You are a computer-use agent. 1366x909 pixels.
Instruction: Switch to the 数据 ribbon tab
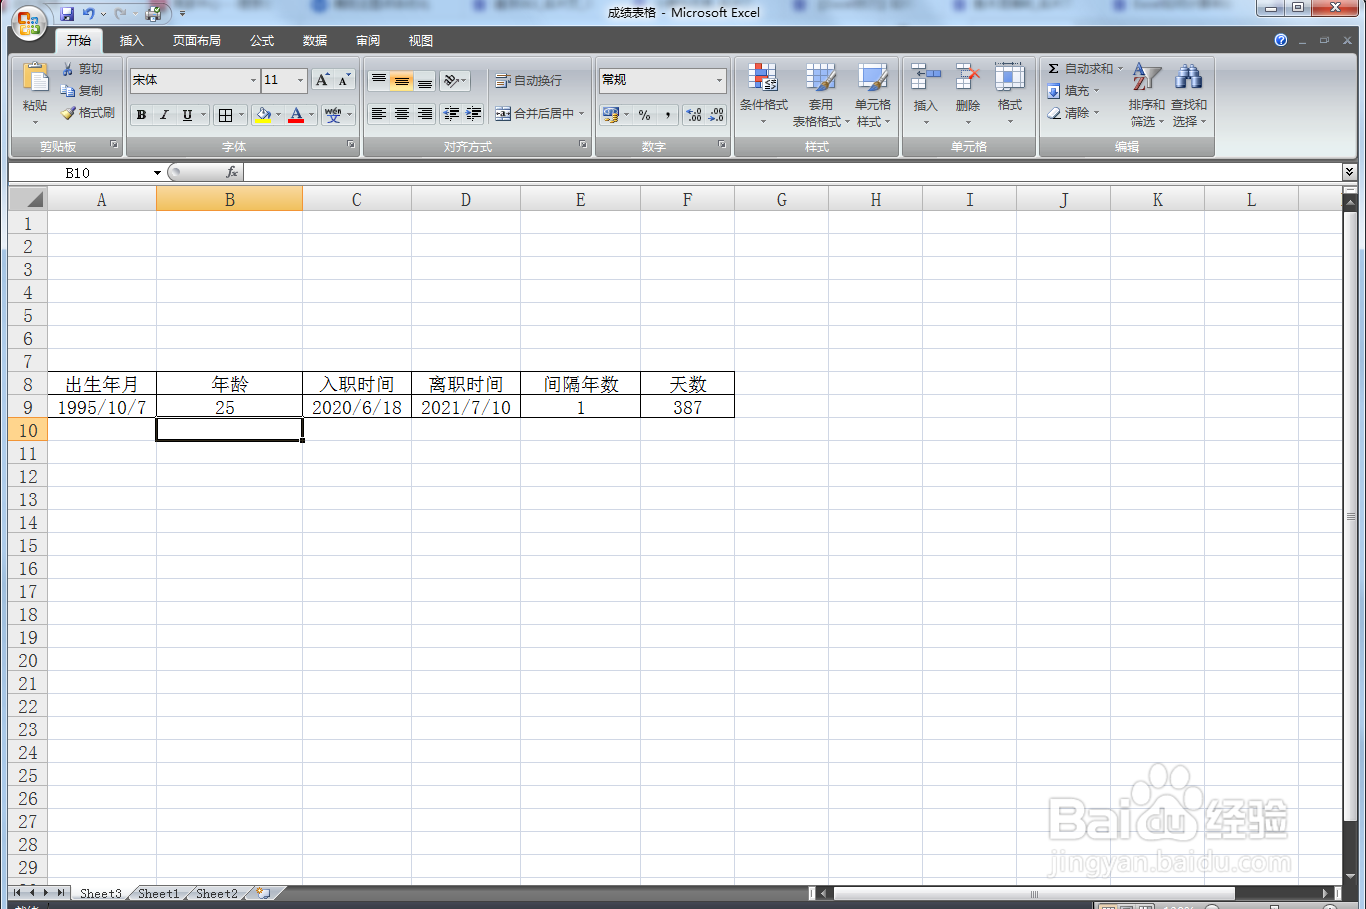click(315, 41)
